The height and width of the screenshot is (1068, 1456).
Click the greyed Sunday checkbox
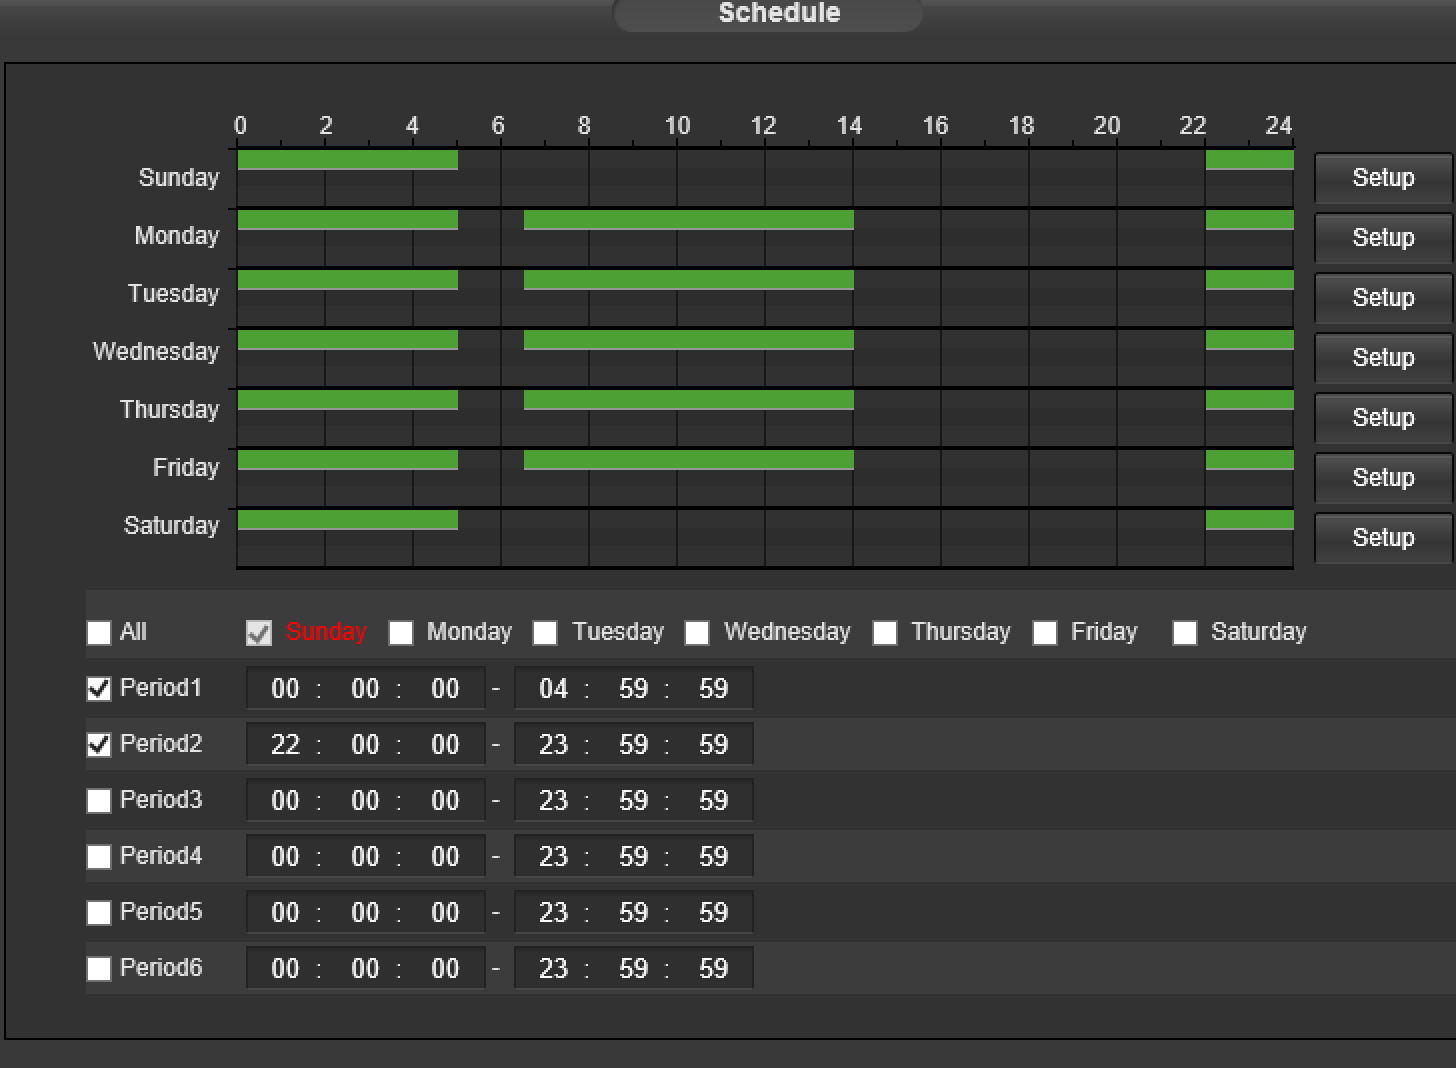coord(259,633)
